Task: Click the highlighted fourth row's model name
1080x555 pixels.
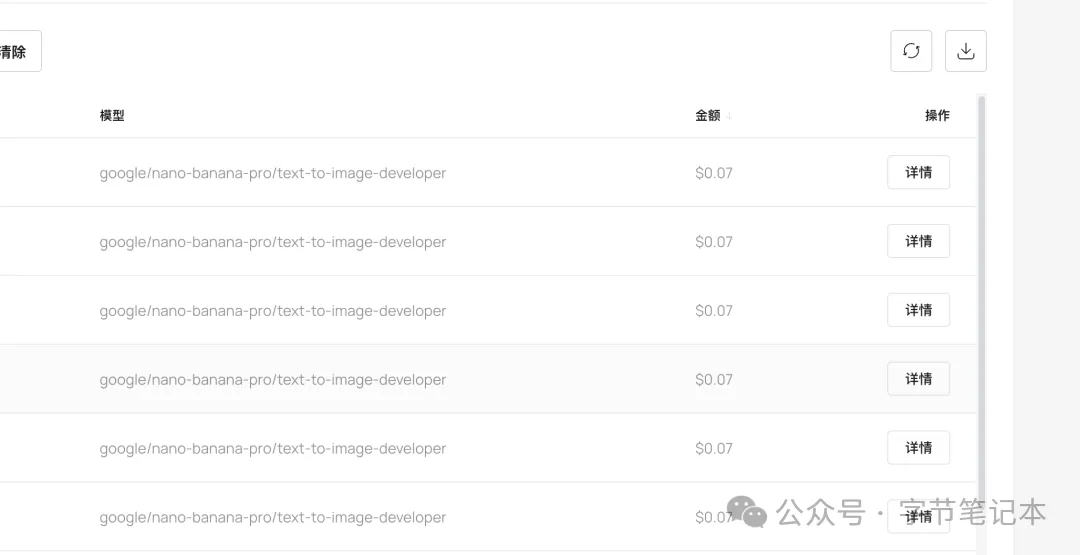Action: point(272,380)
